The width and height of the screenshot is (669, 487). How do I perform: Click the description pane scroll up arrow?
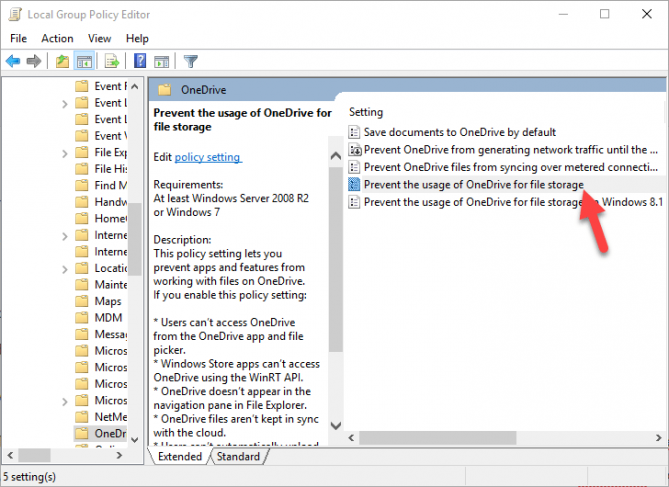336,156
